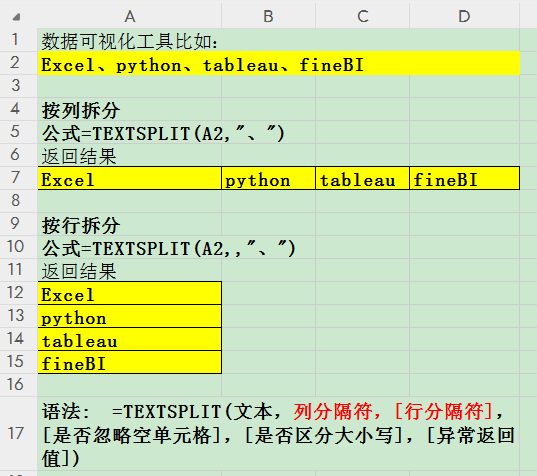Image resolution: width=537 pixels, height=476 pixels.
Task: Select row 13 header
Action: 18,316
